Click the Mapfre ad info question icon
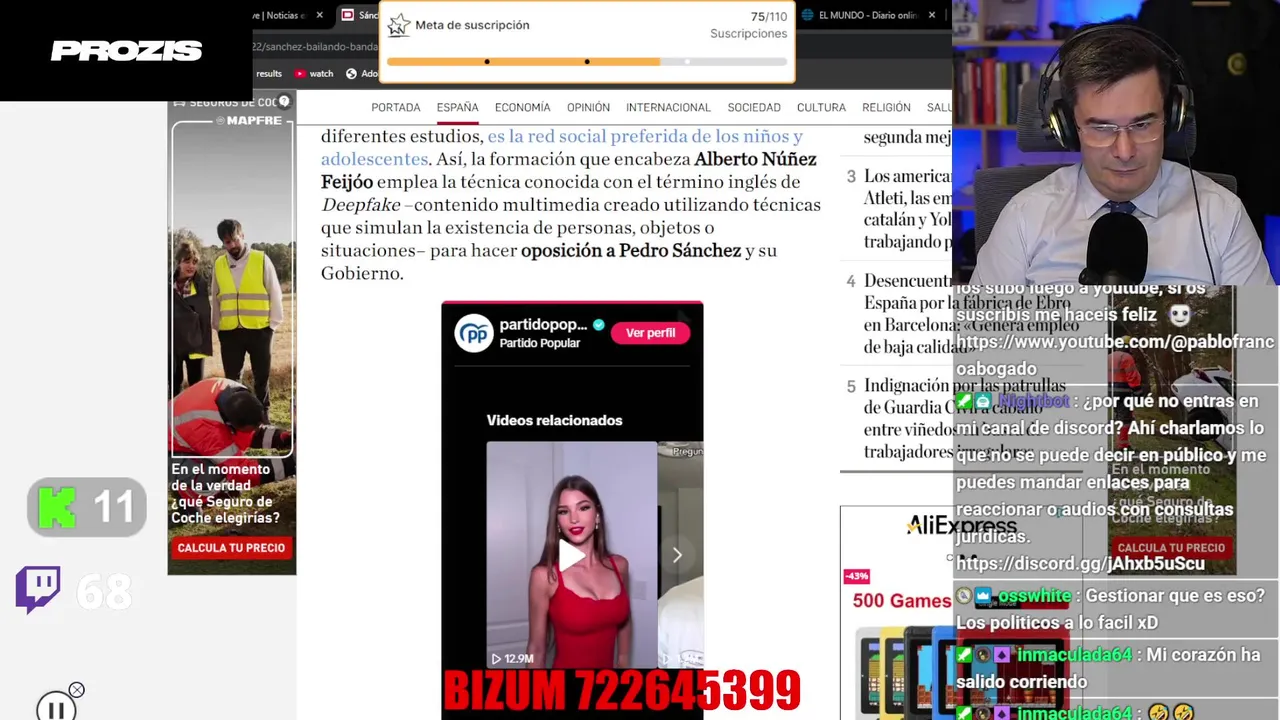 pyautogui.click(x=284, y=102)
